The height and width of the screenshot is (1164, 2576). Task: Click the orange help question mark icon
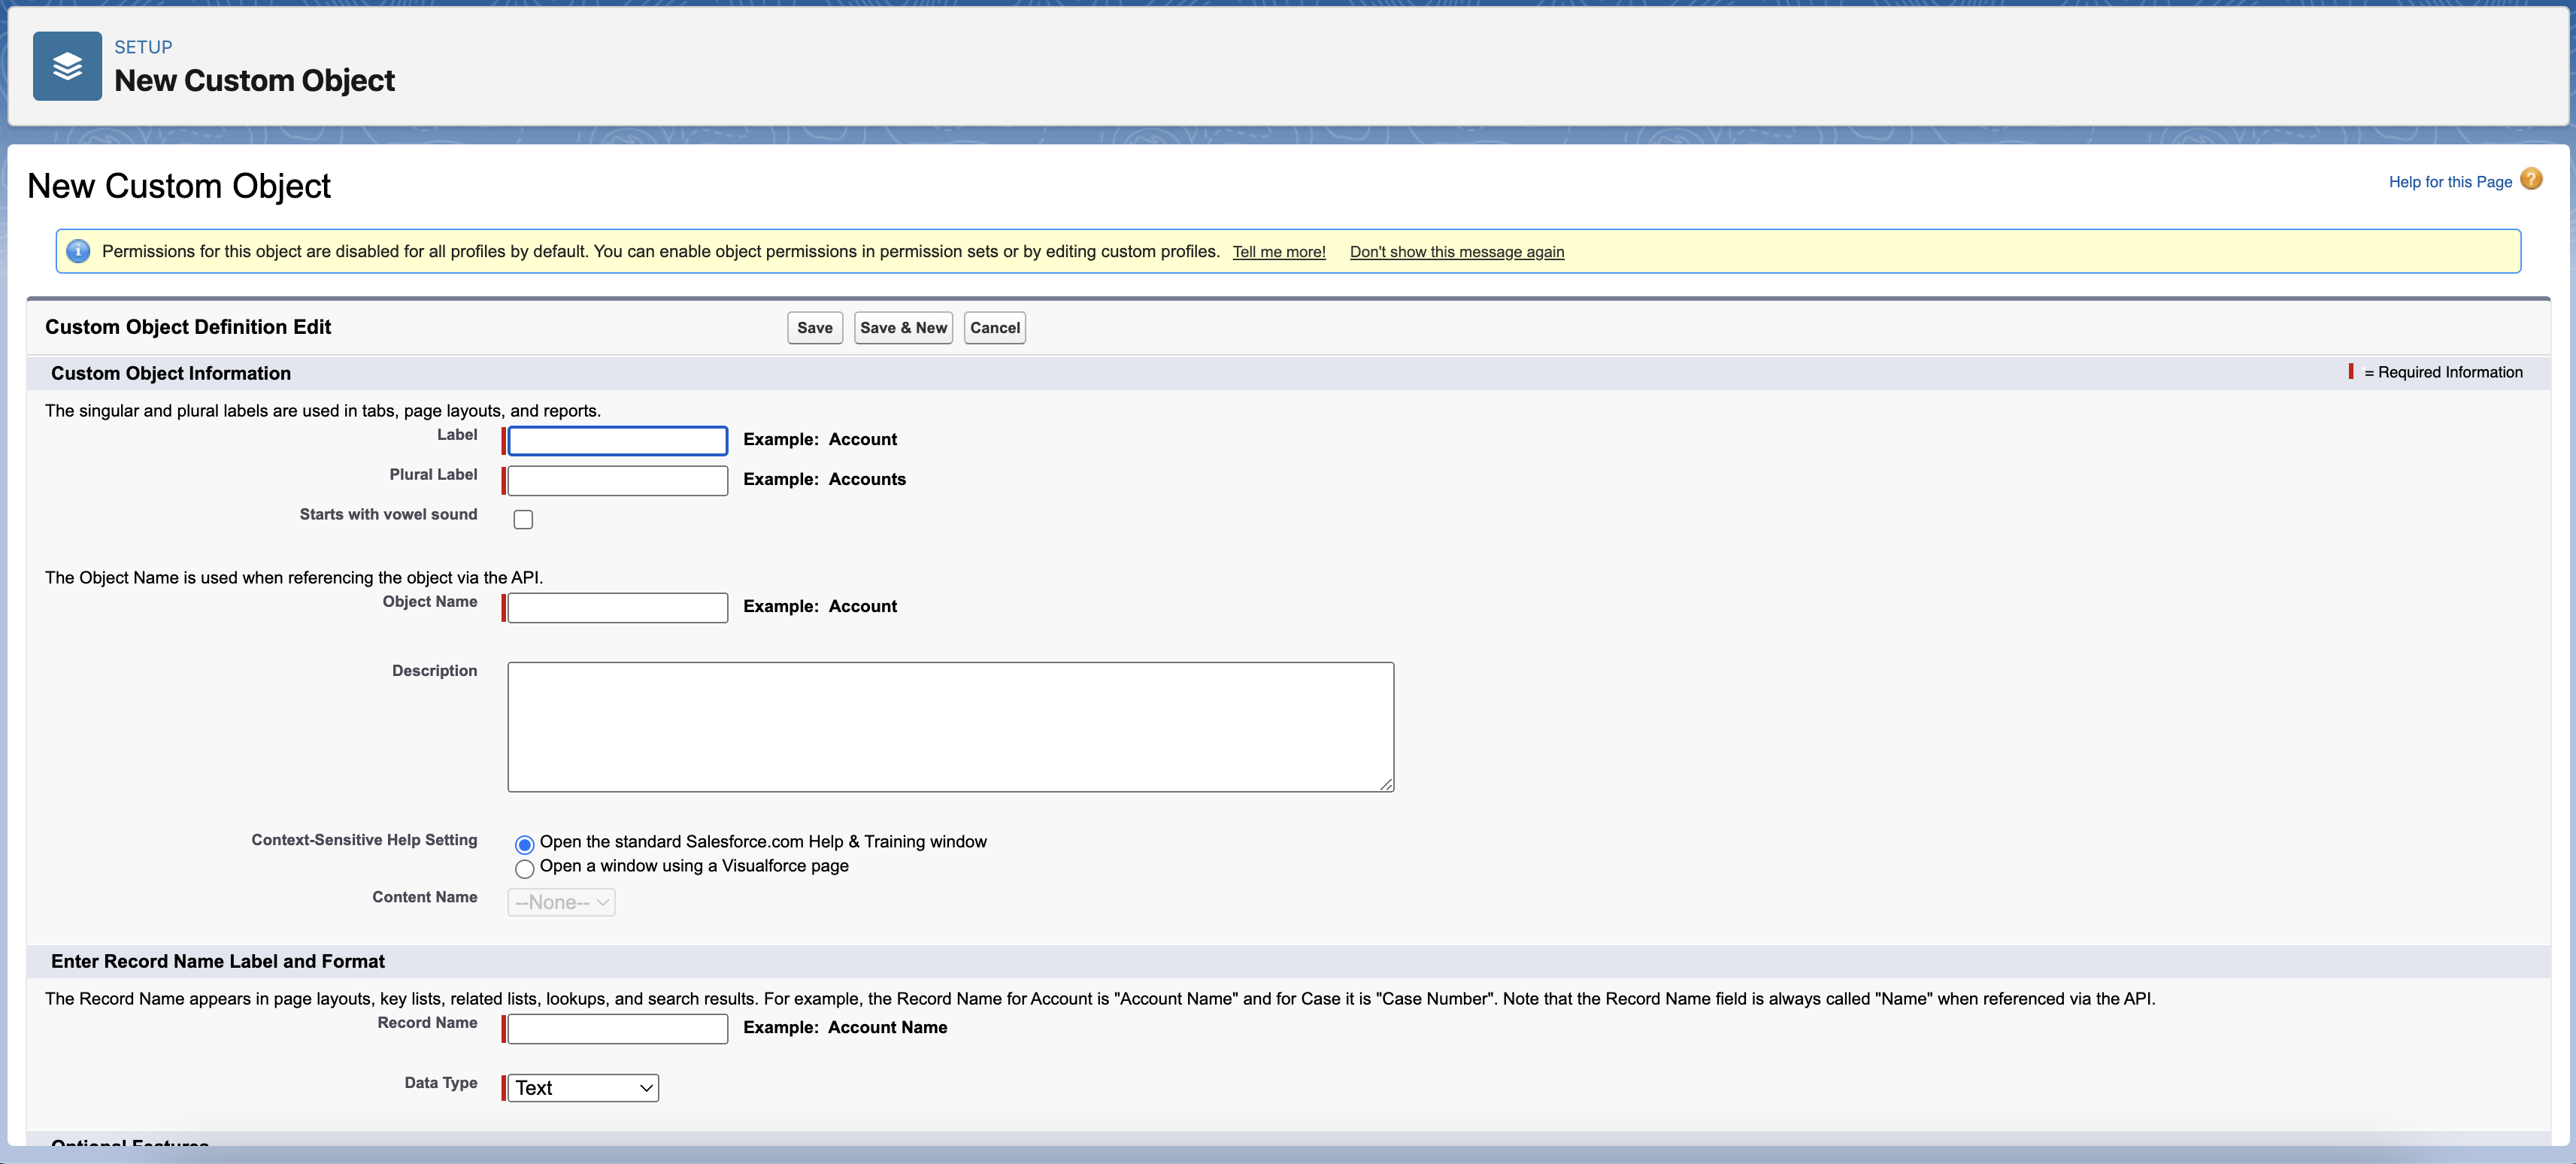[2531, 179]
